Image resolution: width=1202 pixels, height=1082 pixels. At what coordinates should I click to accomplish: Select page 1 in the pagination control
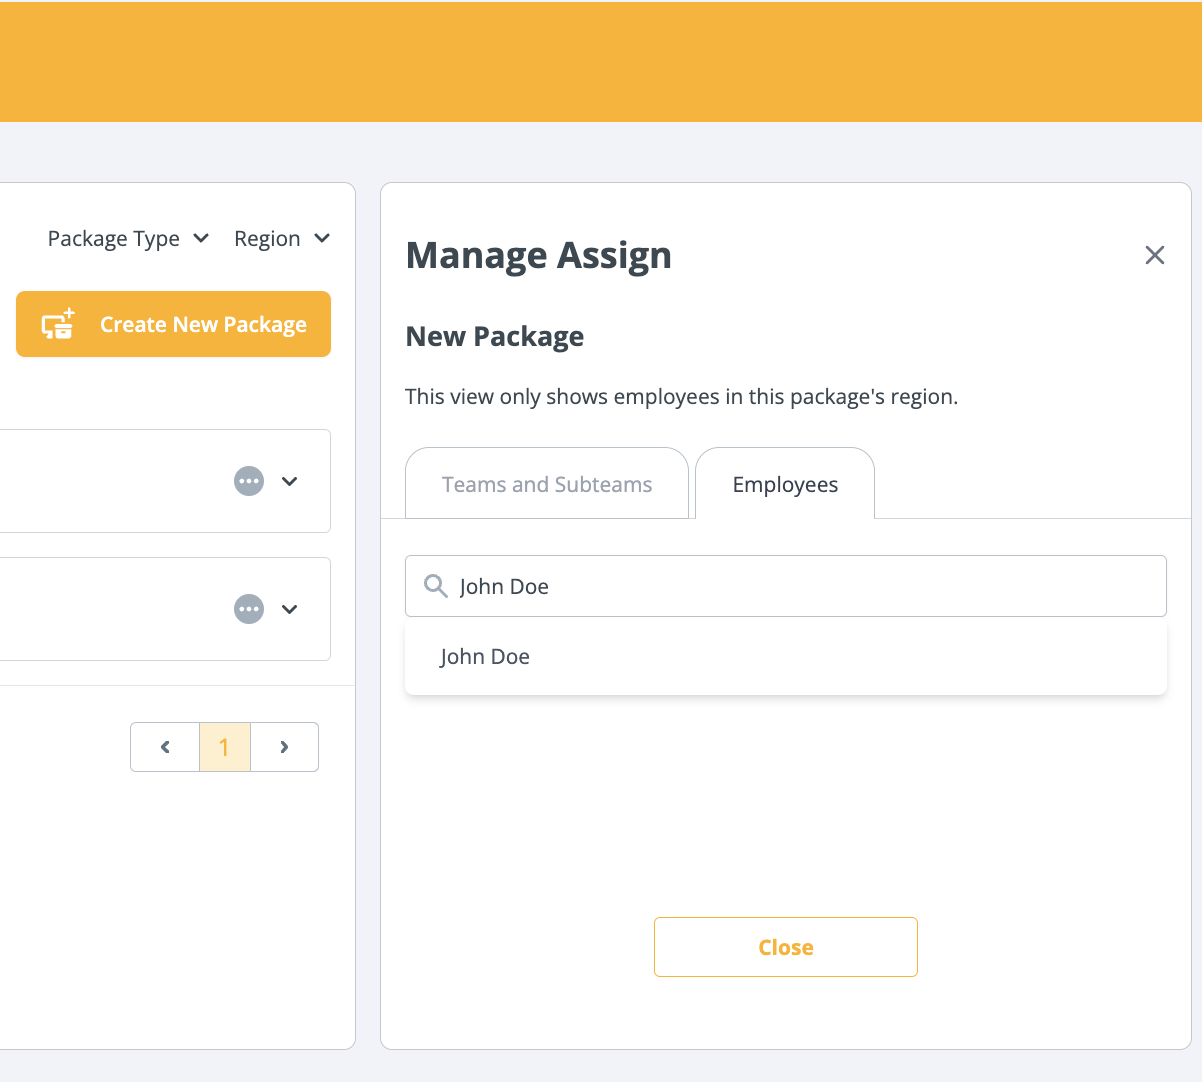pos(224,746)
